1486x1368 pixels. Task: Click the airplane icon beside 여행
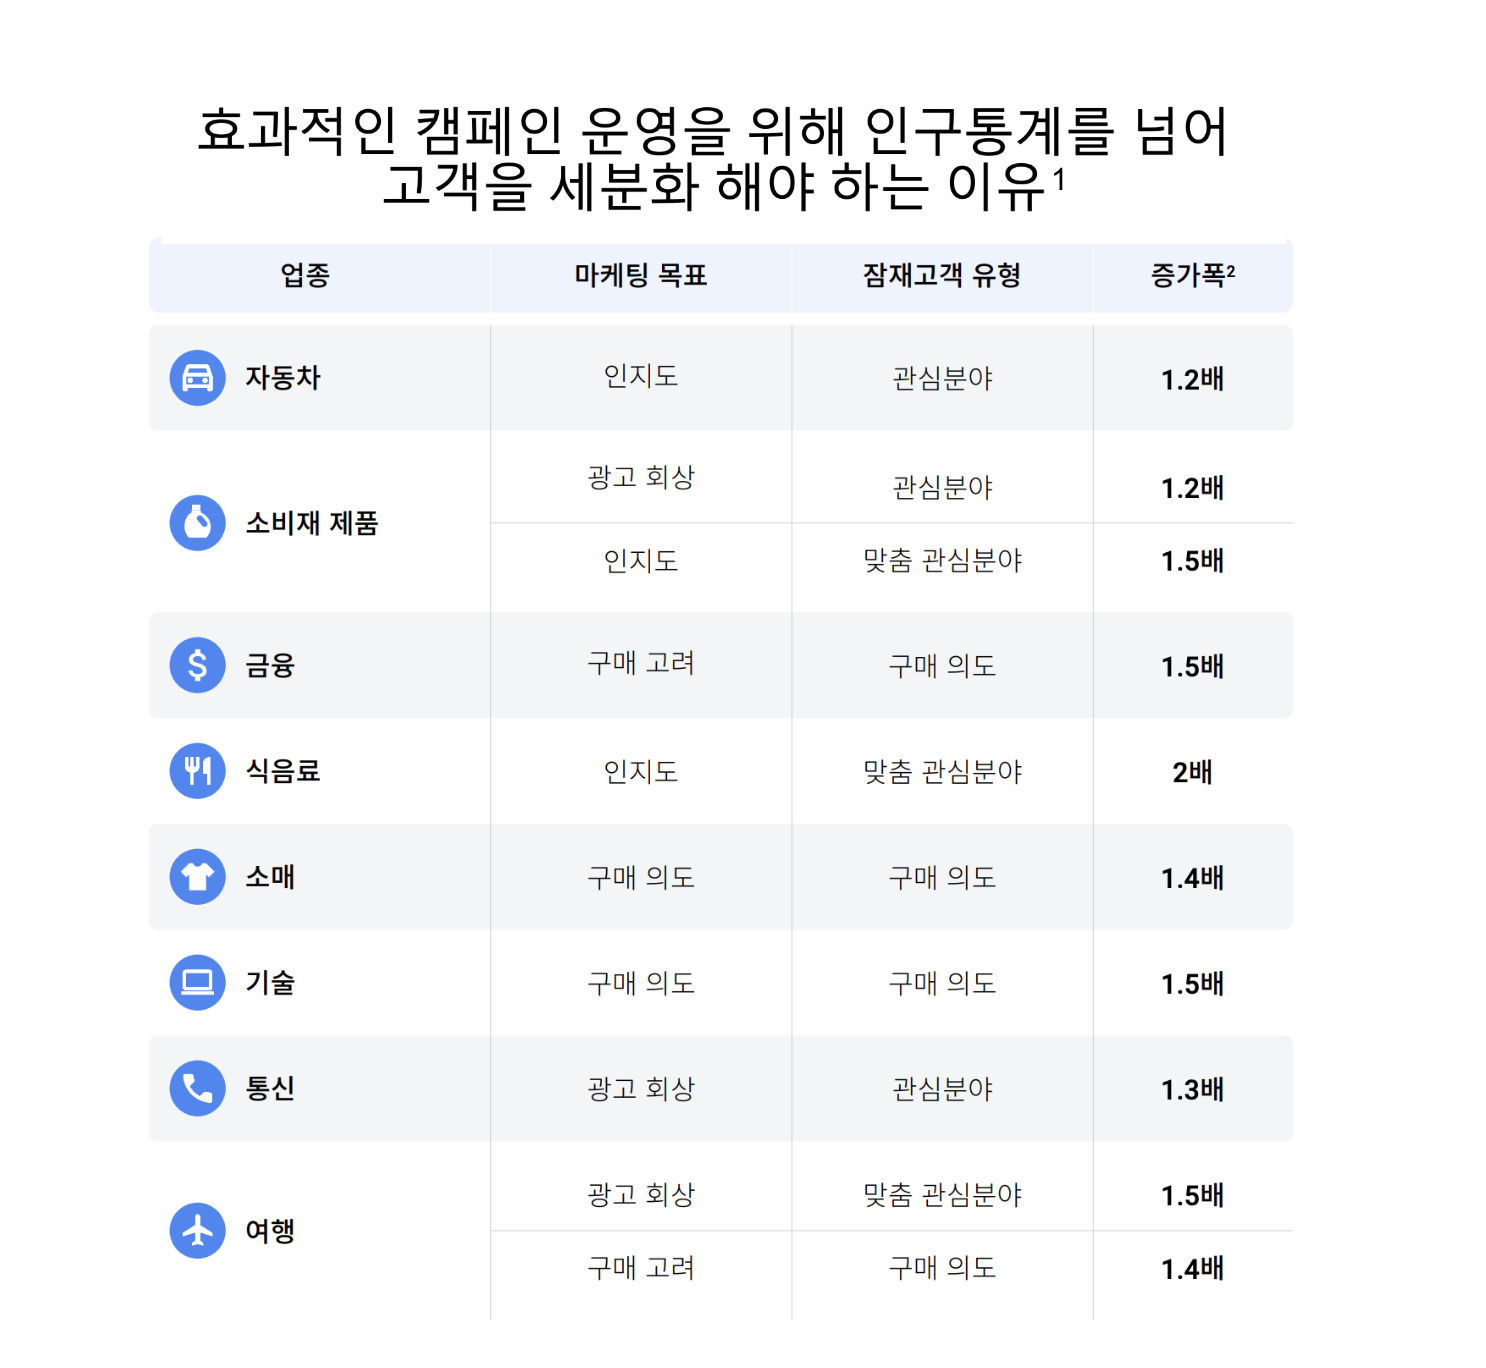pos(198,1231)
